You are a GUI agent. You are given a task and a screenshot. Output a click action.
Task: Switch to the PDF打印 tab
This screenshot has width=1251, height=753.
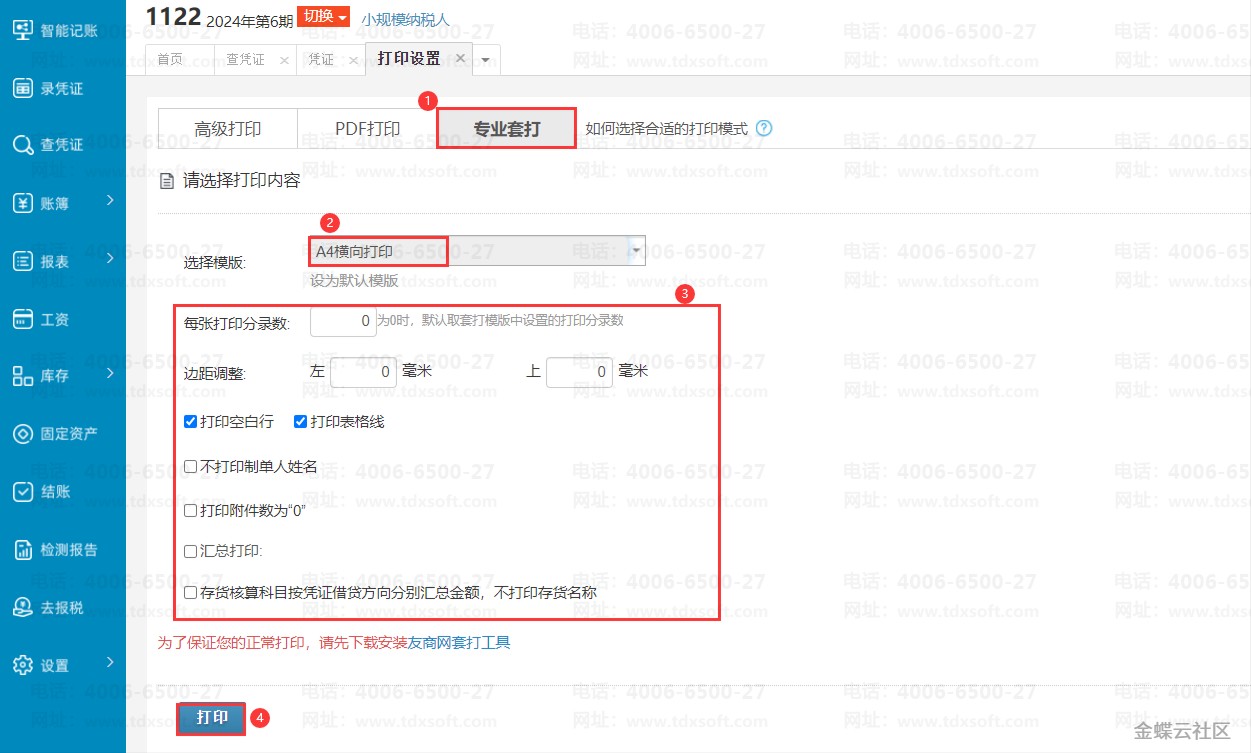[x=367, y=129]
